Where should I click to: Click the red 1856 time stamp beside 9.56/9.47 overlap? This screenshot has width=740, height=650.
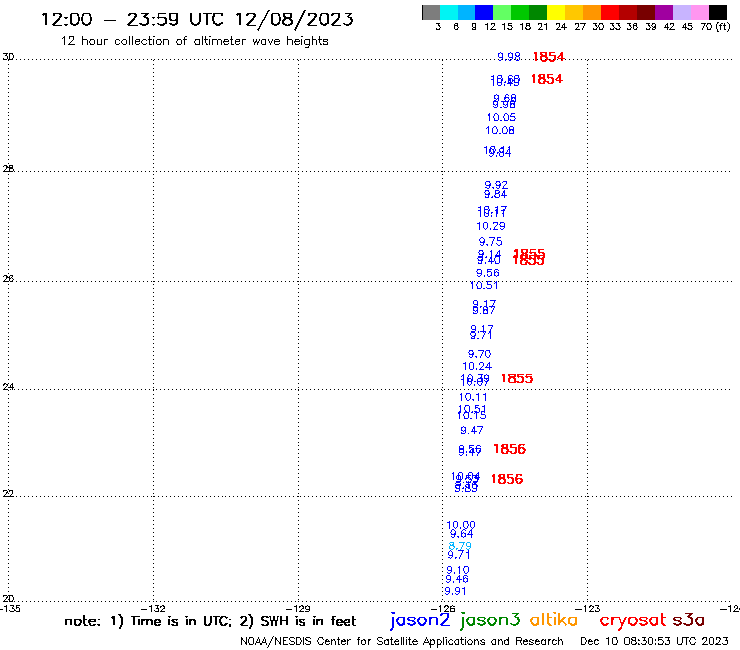tap(509, 449)
